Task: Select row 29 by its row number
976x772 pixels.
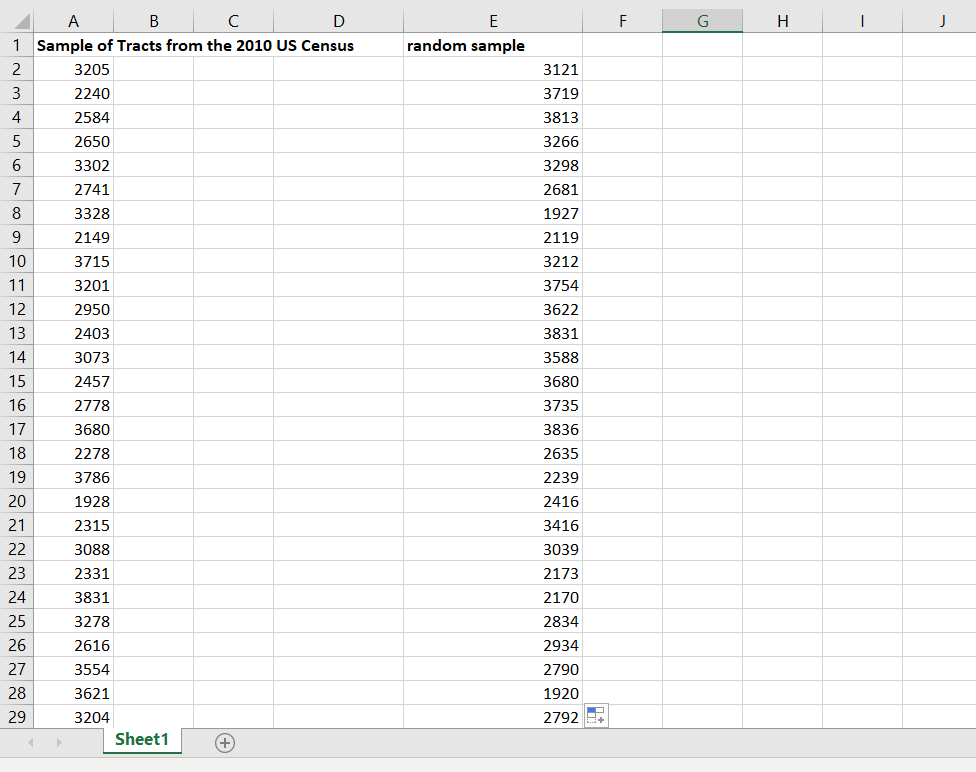Action: click(17, 716)
